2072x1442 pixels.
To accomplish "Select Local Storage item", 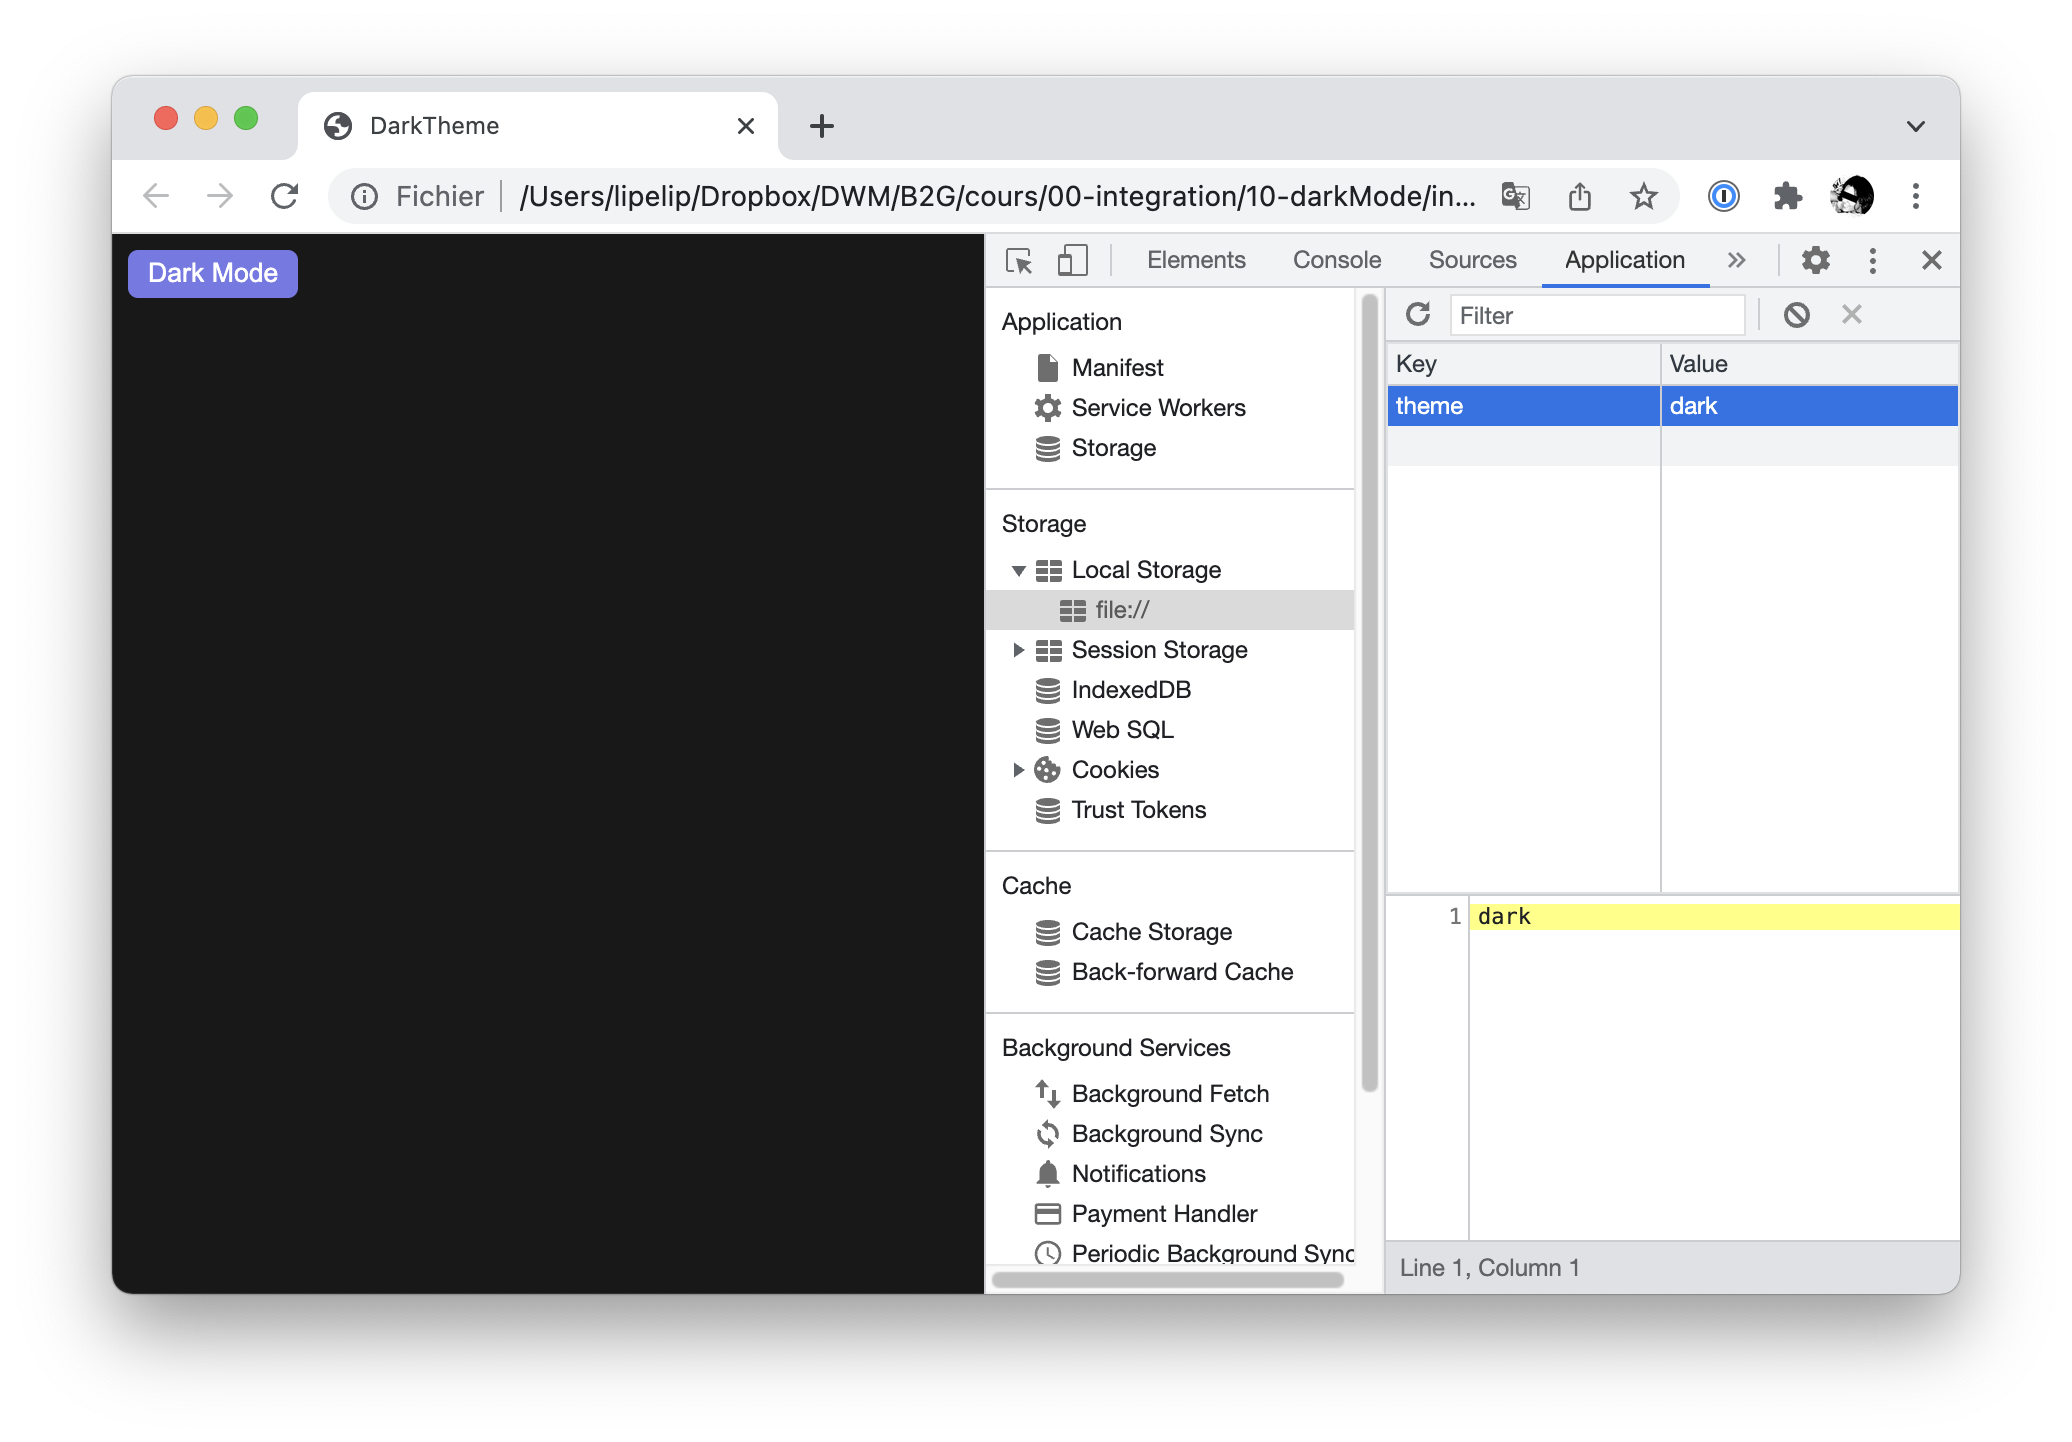I will click(x=1146, y=570).
